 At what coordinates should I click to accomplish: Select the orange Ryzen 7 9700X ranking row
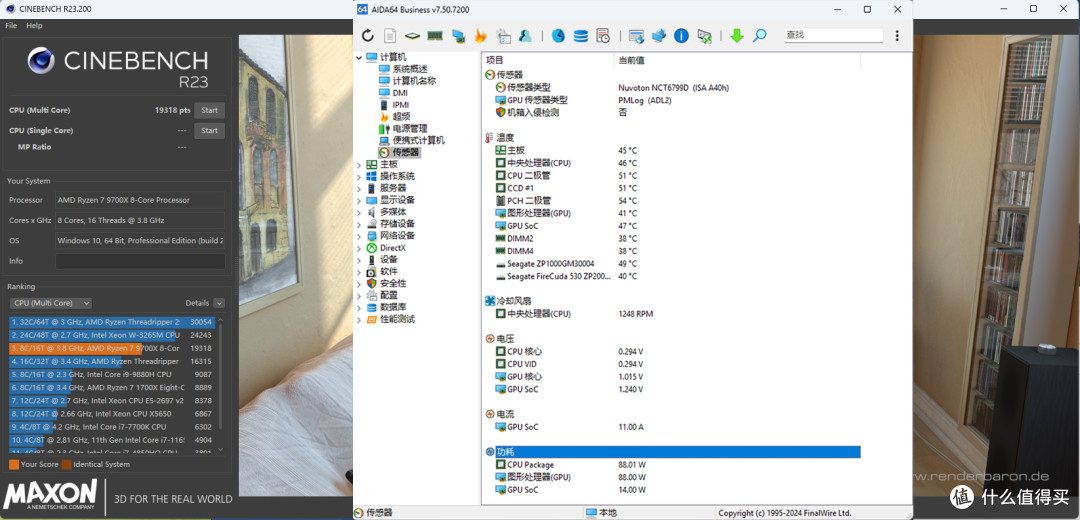tap(112, 348)
